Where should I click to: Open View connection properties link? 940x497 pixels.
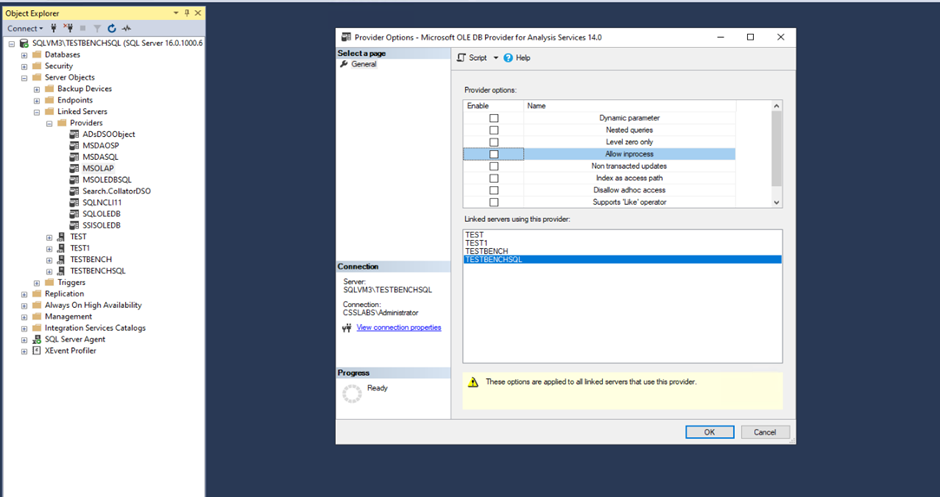point(399,327)
